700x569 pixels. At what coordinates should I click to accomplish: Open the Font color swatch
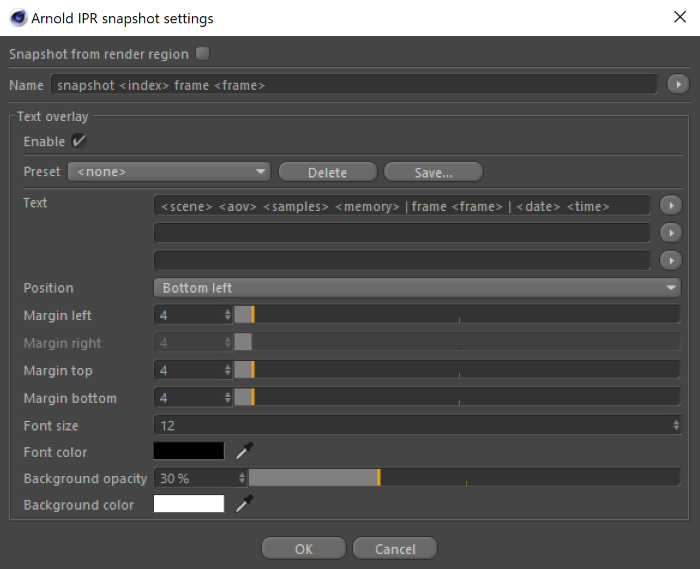pos(189,451)
